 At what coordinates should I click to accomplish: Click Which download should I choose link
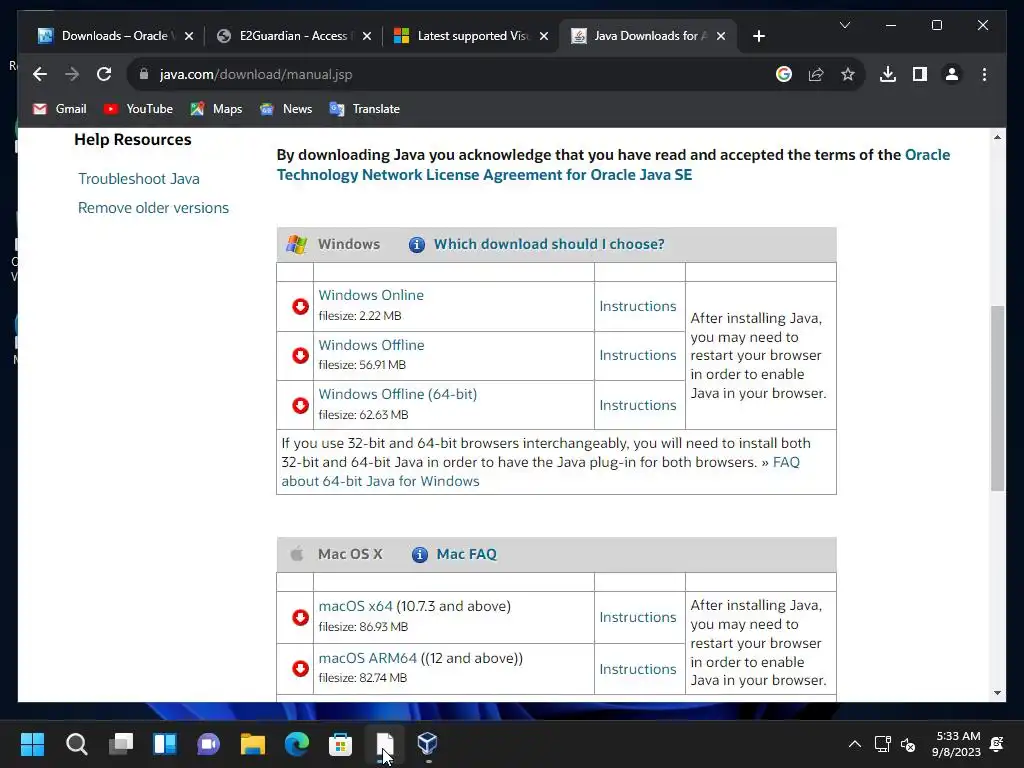[x=549, y=244]
